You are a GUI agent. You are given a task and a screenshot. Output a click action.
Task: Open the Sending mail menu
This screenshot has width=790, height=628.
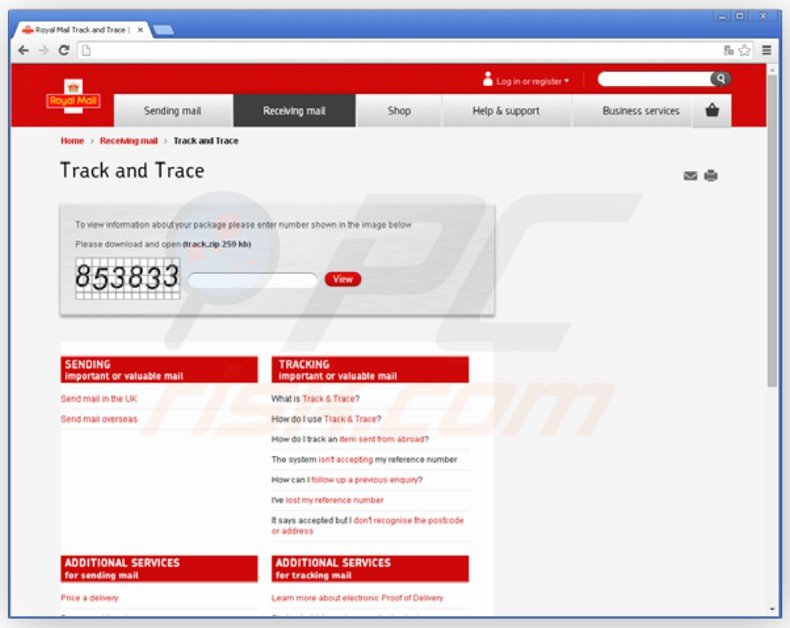[173, 111]
